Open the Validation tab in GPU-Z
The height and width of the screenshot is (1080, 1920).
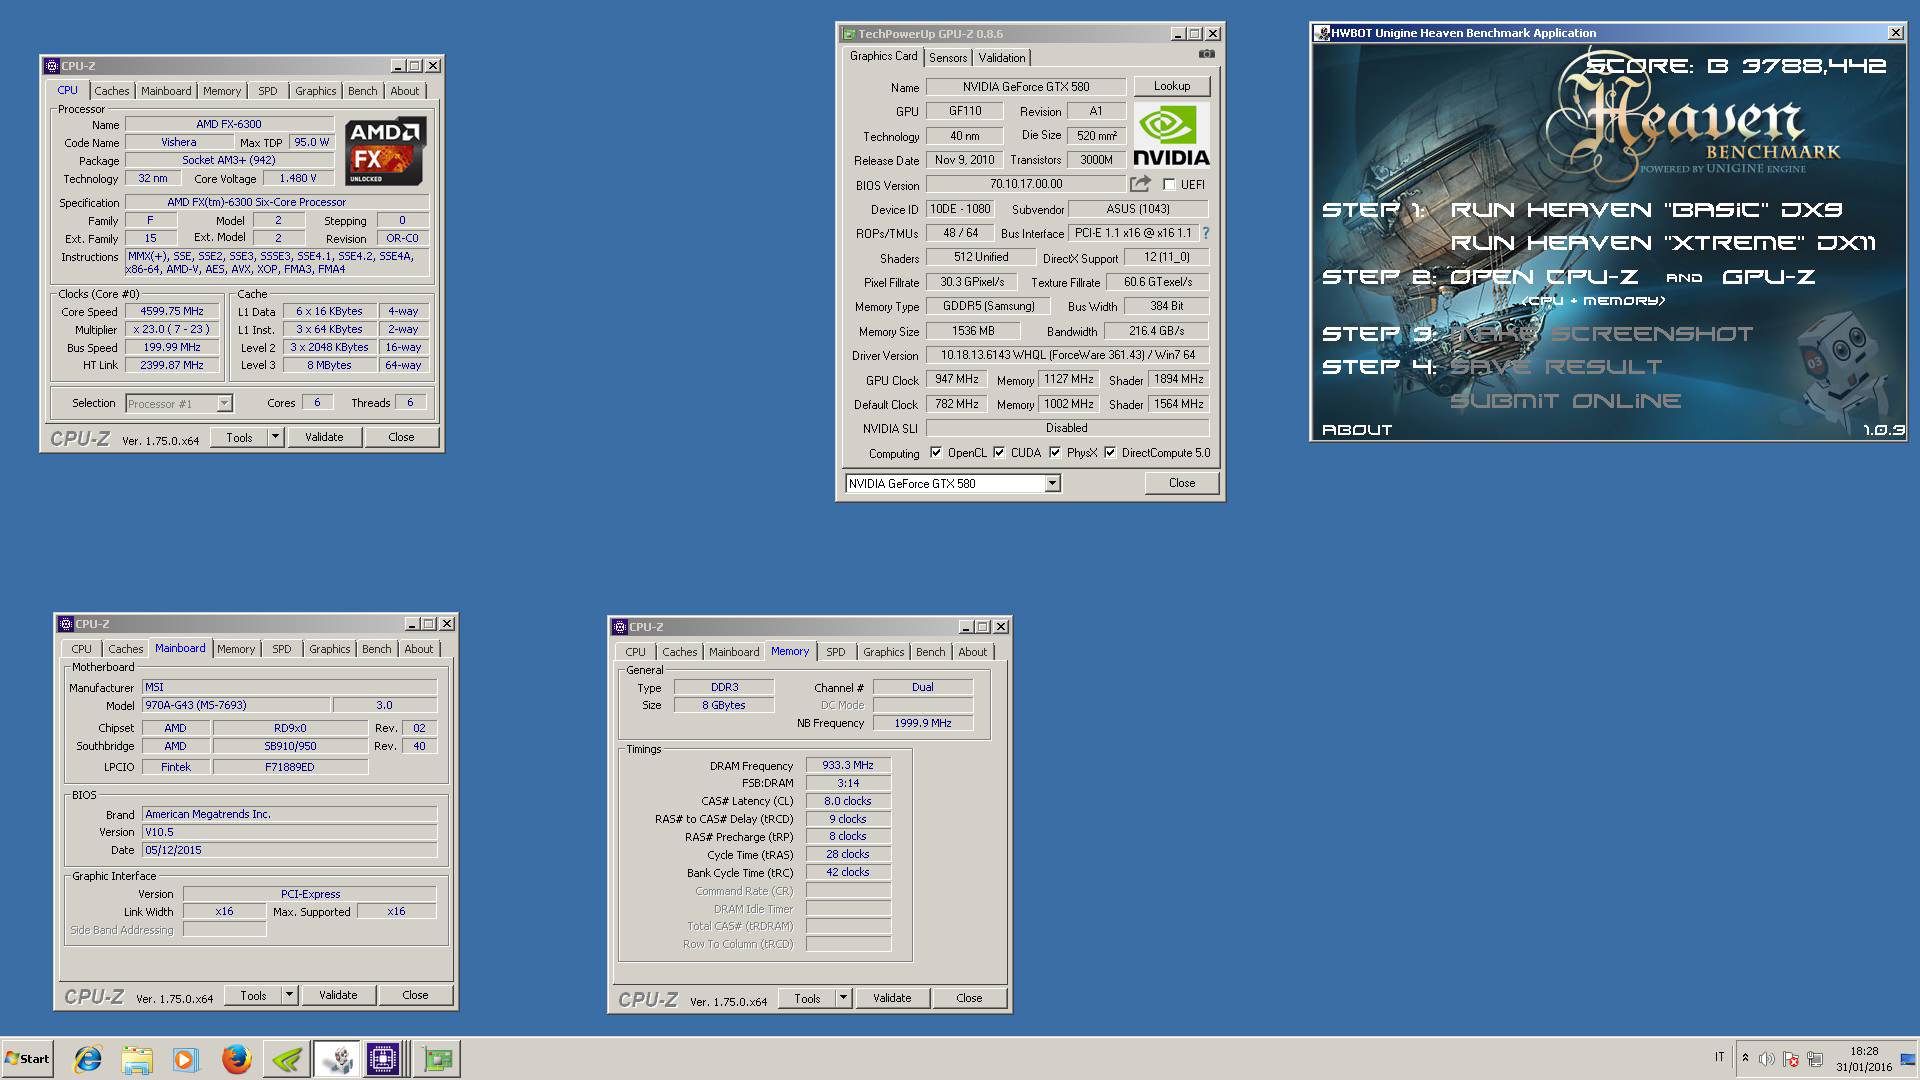1002,58
